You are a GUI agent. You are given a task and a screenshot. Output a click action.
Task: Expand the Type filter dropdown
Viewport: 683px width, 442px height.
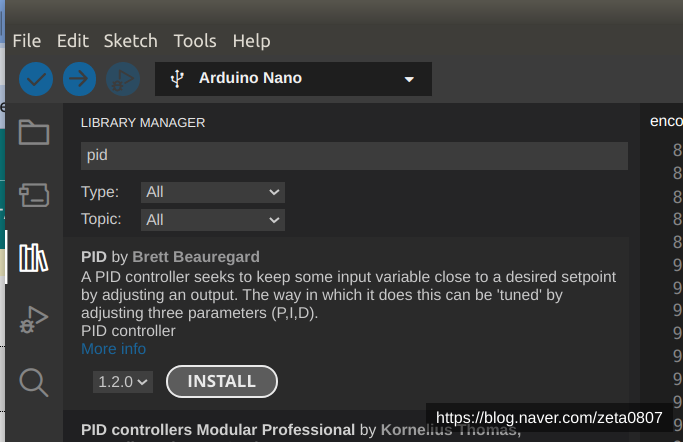[212, 192]
